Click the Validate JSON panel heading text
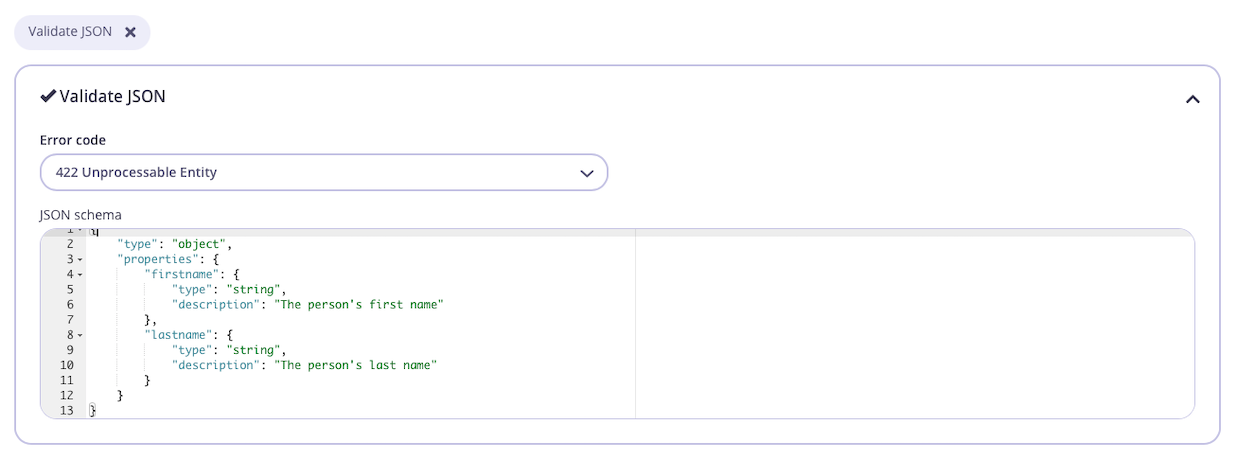The height and width of the screenshot is (460, 1237). tap(112, 97)
